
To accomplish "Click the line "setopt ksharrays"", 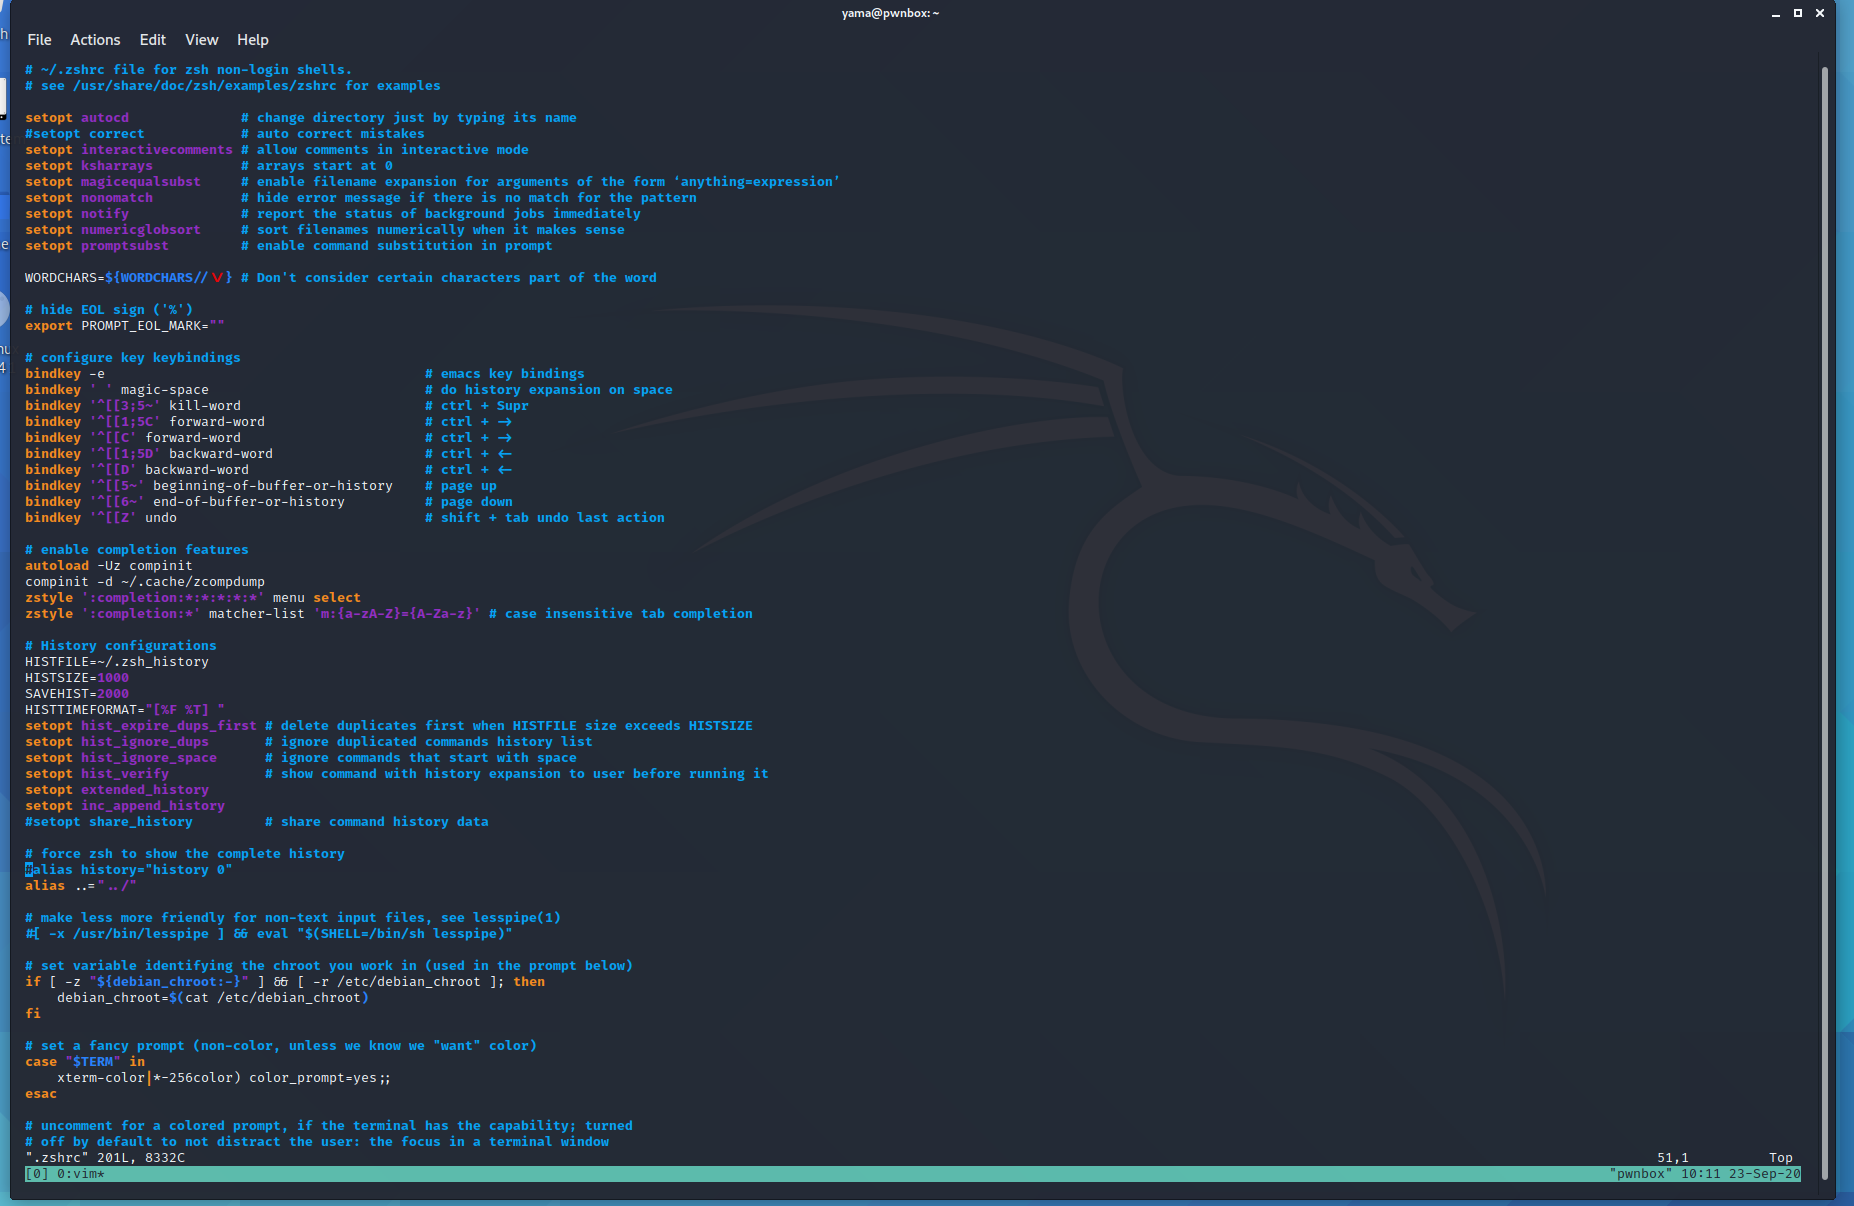I will click(209, 166).
